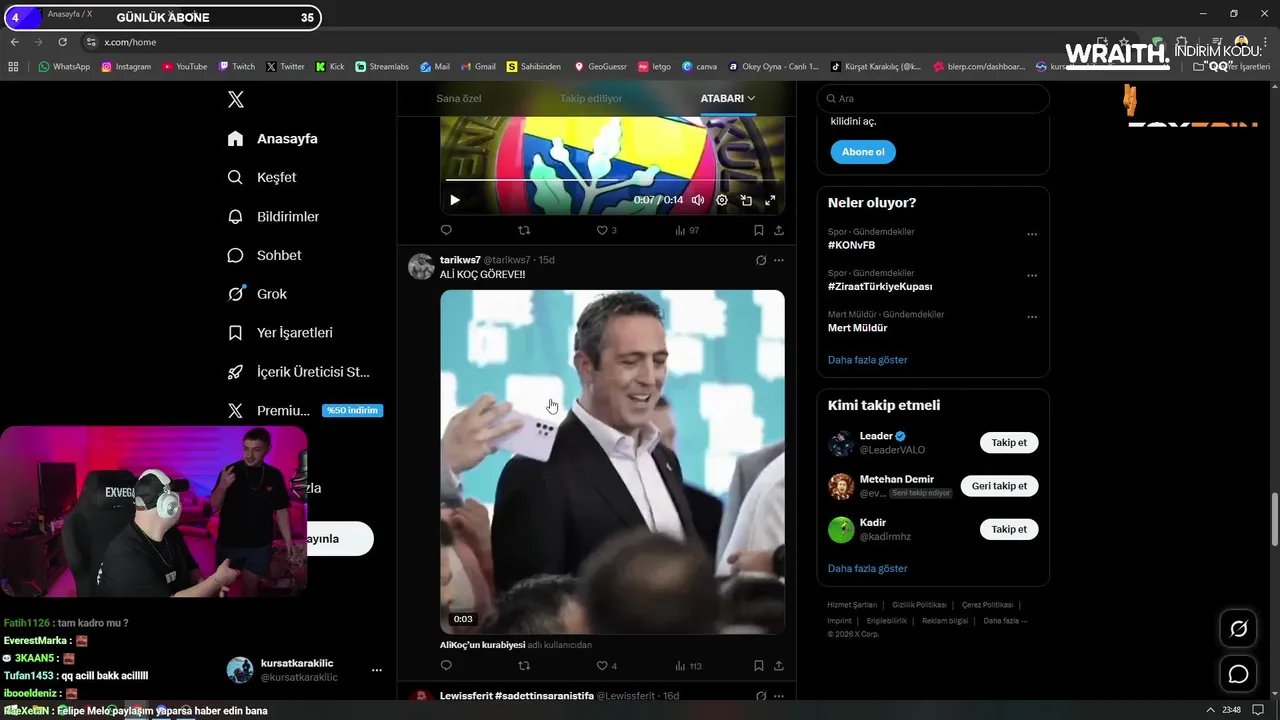Open Bildirimler notifications
Image resolution: width=1280 pixels, height=720 pixels.
(273, 216)
